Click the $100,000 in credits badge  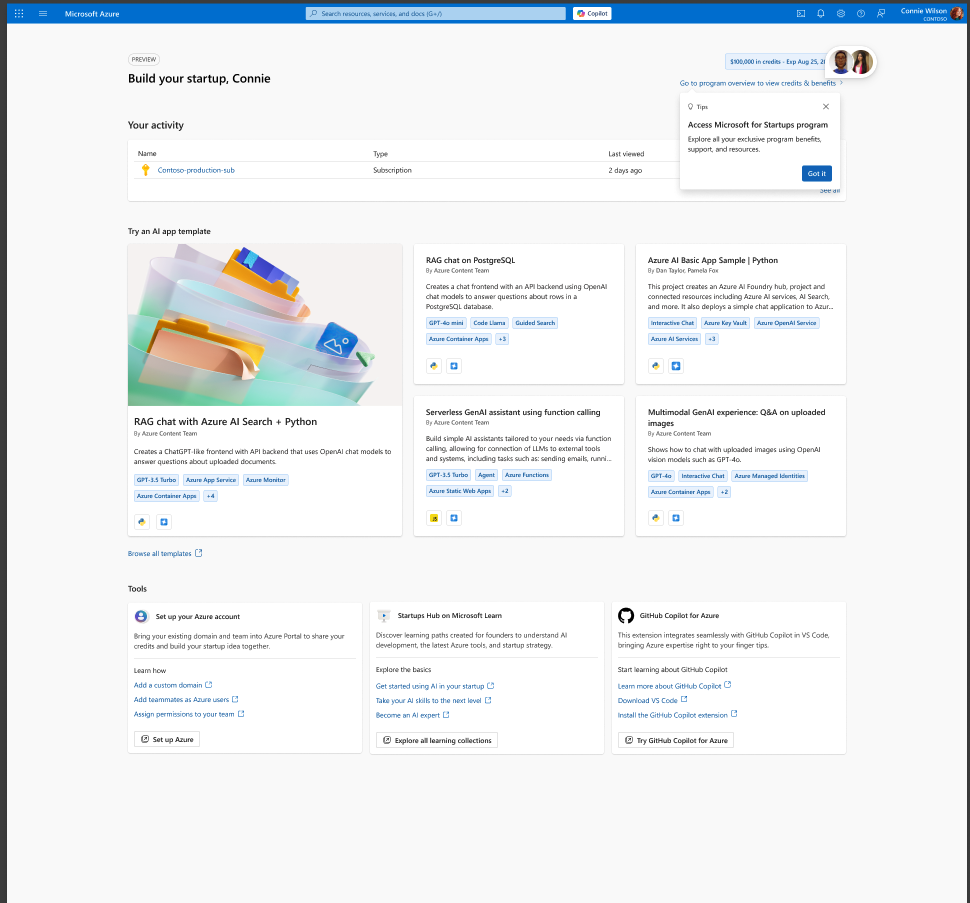(x=776, y=62)
